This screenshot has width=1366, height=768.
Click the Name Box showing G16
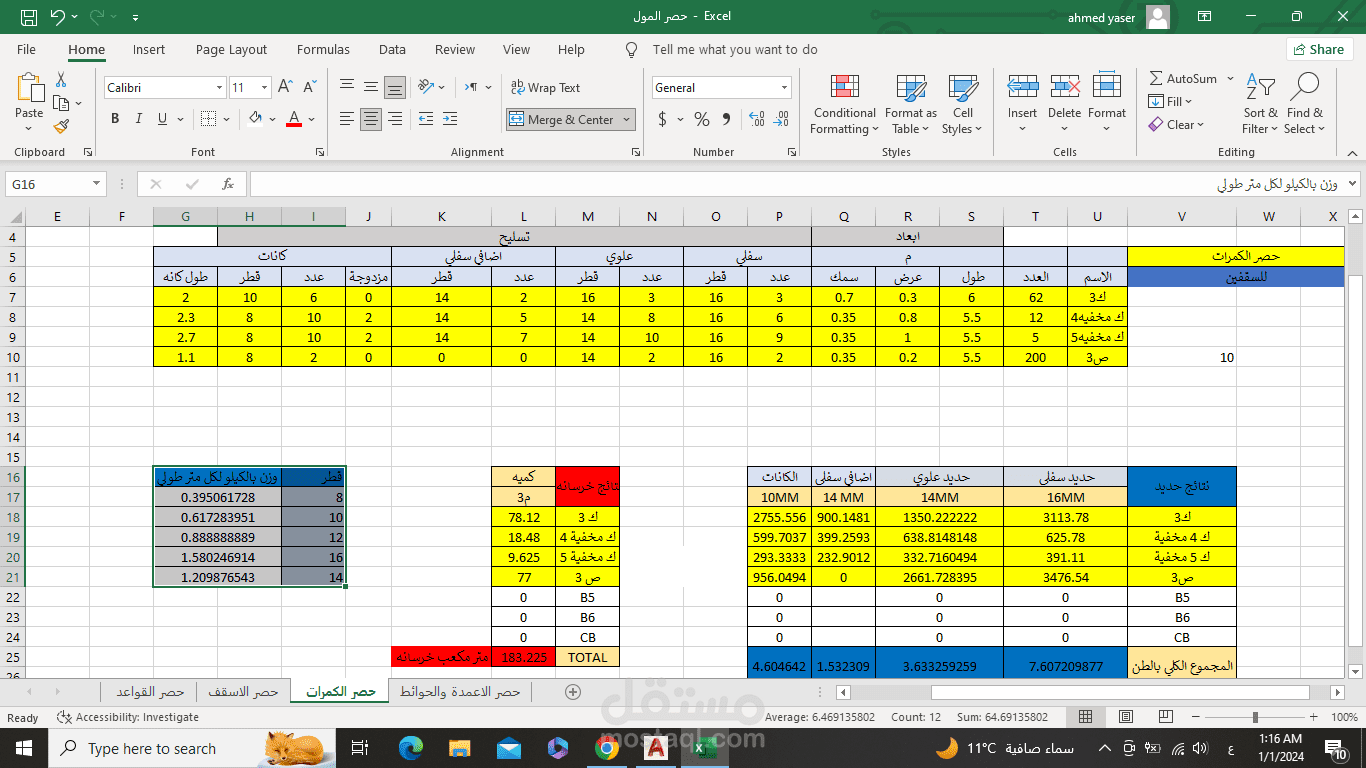[x=48, y=184]
